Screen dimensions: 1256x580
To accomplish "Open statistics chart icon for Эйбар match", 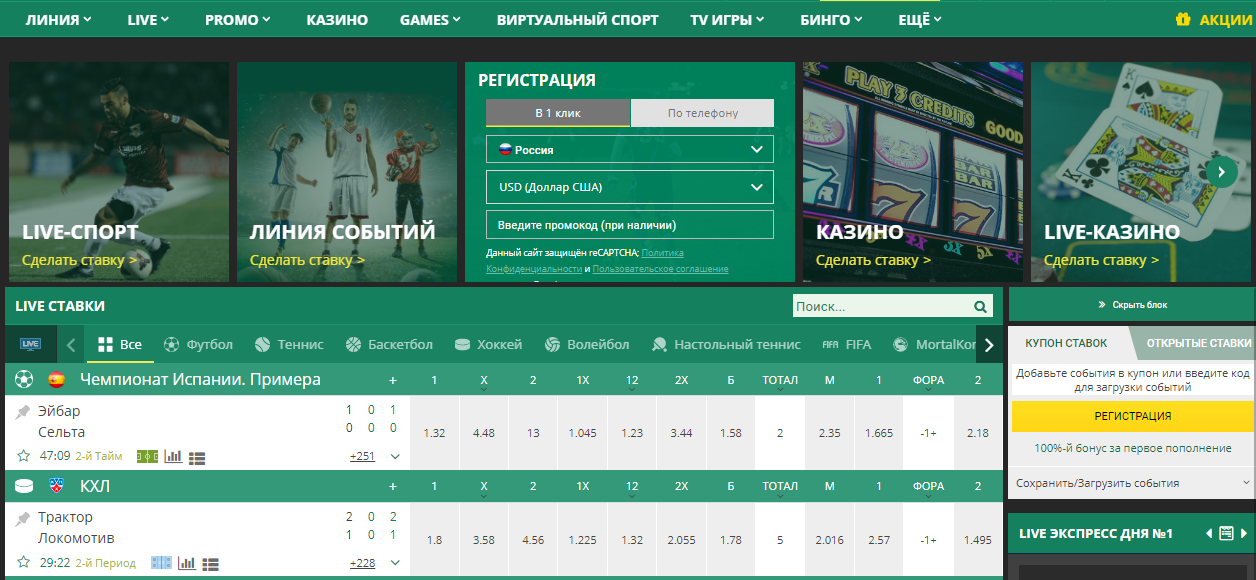I will pyautogui.click(x=174, y=456).
